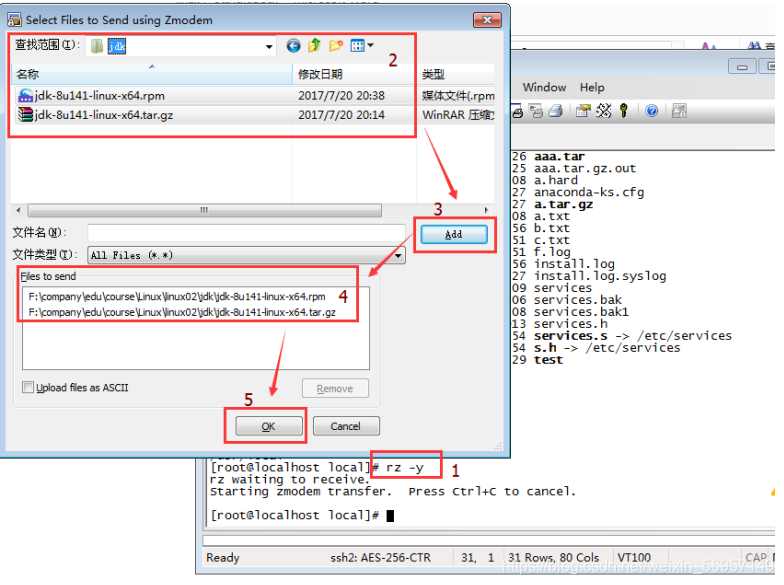The image size is (784, 585).
Task: Expand the look-in folder dropdown showing jdk
Action: tap(269, 46)
